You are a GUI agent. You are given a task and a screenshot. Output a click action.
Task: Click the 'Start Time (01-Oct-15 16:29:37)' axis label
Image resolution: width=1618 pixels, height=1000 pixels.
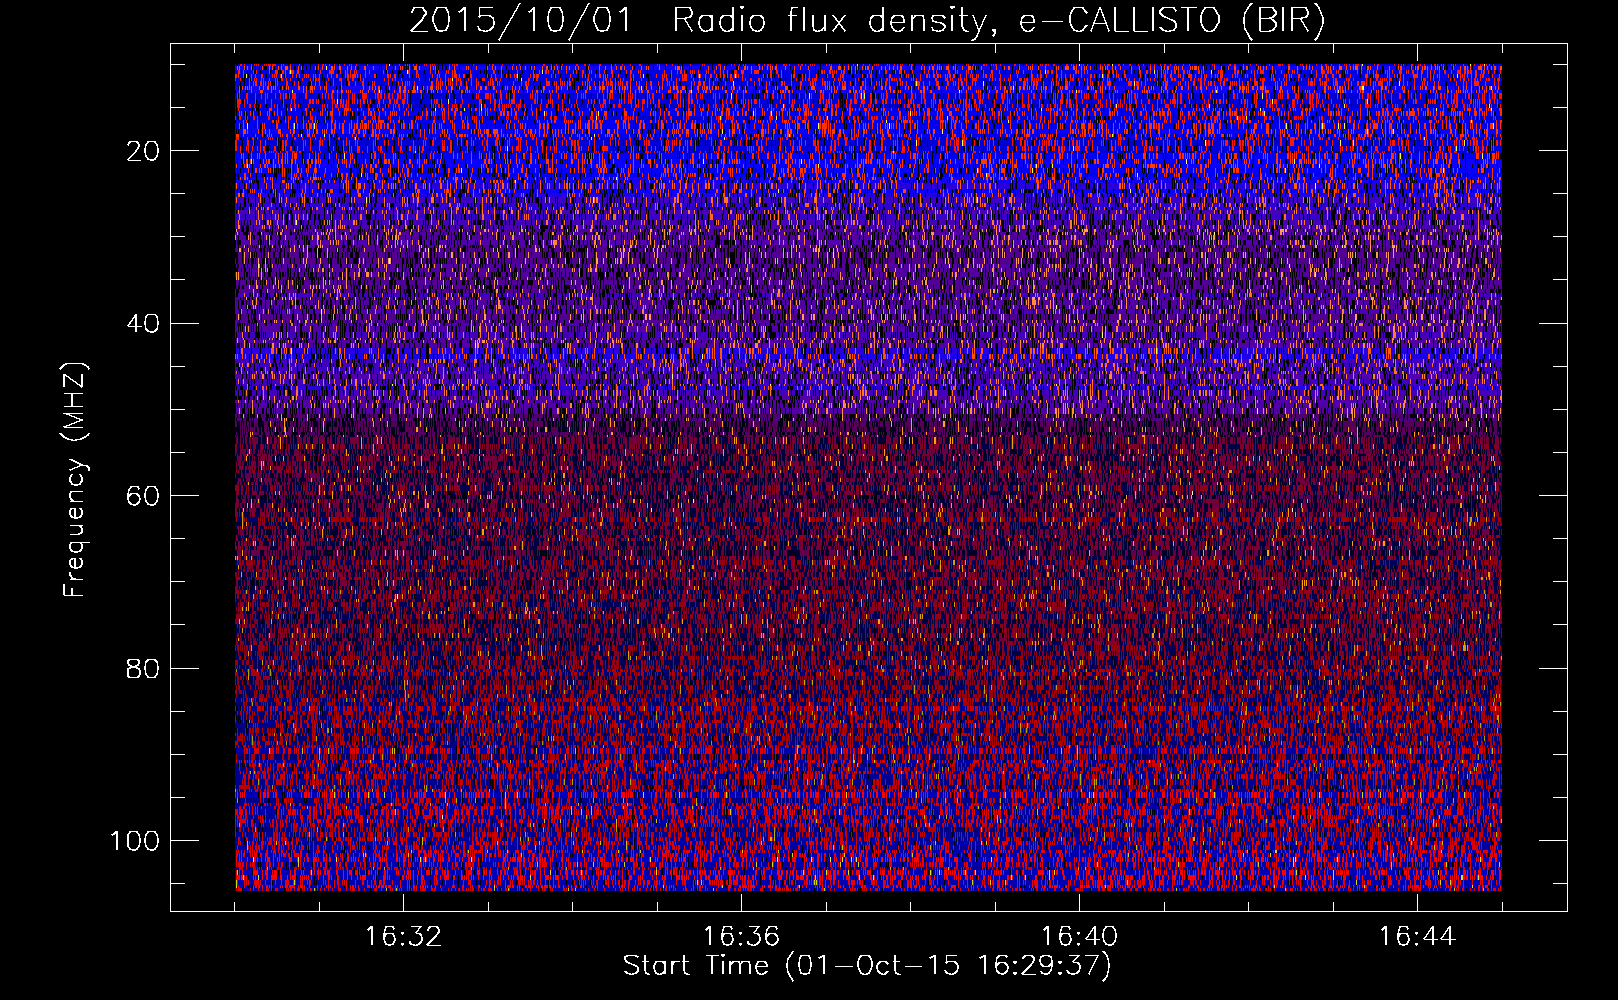point(867,966)
